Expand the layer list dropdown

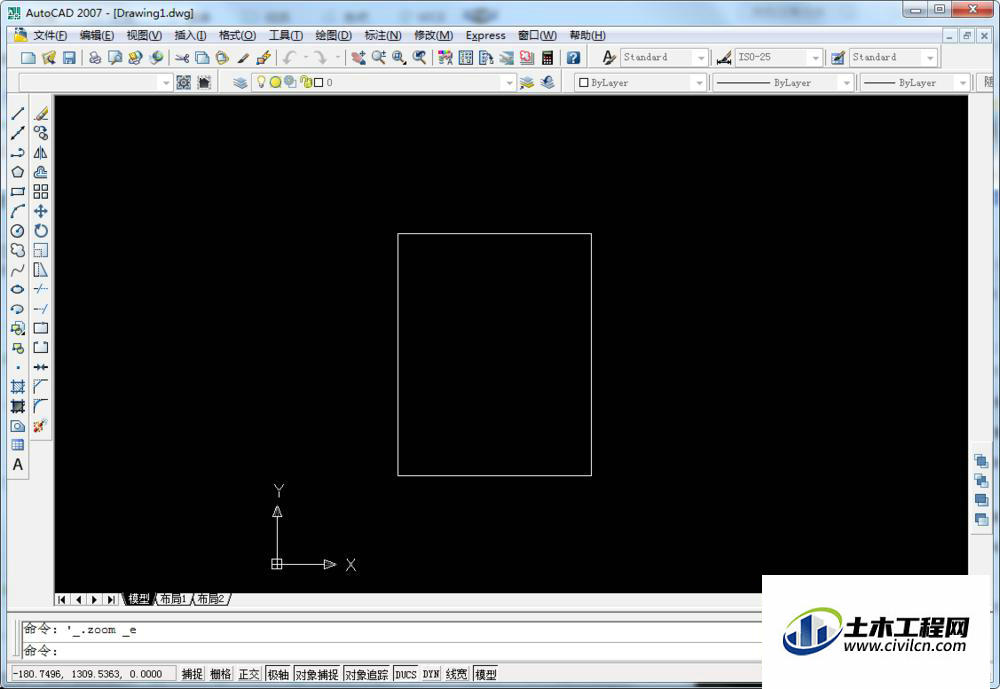tap(508, 82)
